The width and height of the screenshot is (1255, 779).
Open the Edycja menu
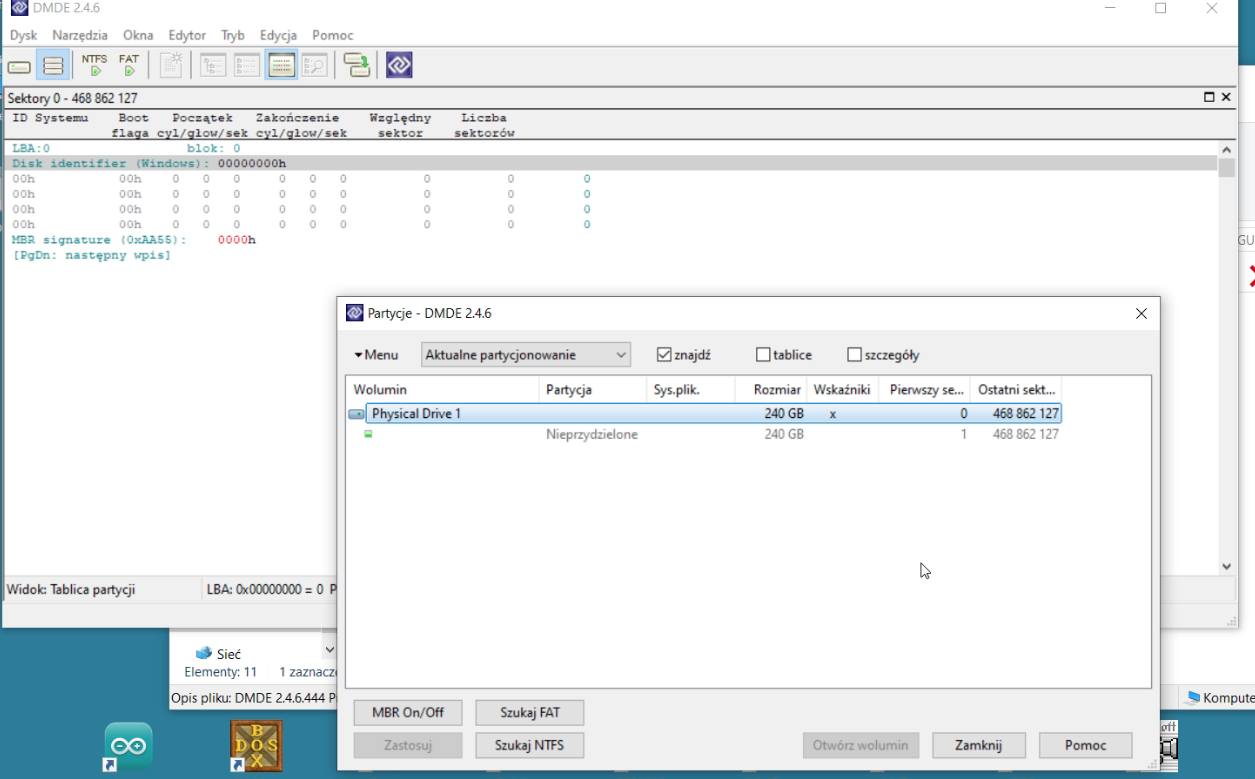[x=278, y=35]
